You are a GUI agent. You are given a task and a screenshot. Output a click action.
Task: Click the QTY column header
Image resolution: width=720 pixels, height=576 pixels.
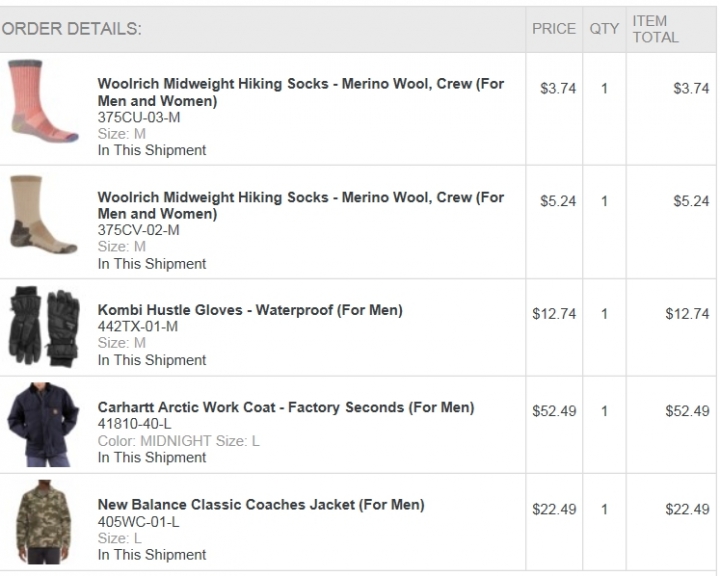(604, 29)
